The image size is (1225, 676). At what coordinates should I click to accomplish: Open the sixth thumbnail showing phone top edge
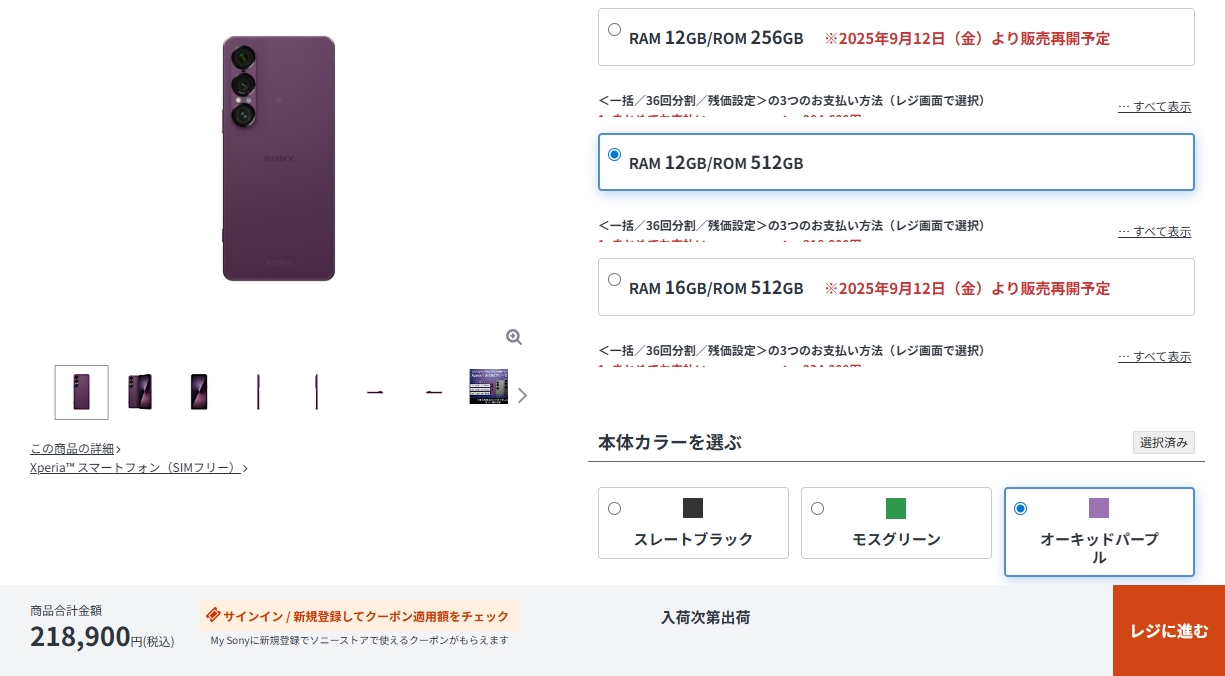pos(375,392)
